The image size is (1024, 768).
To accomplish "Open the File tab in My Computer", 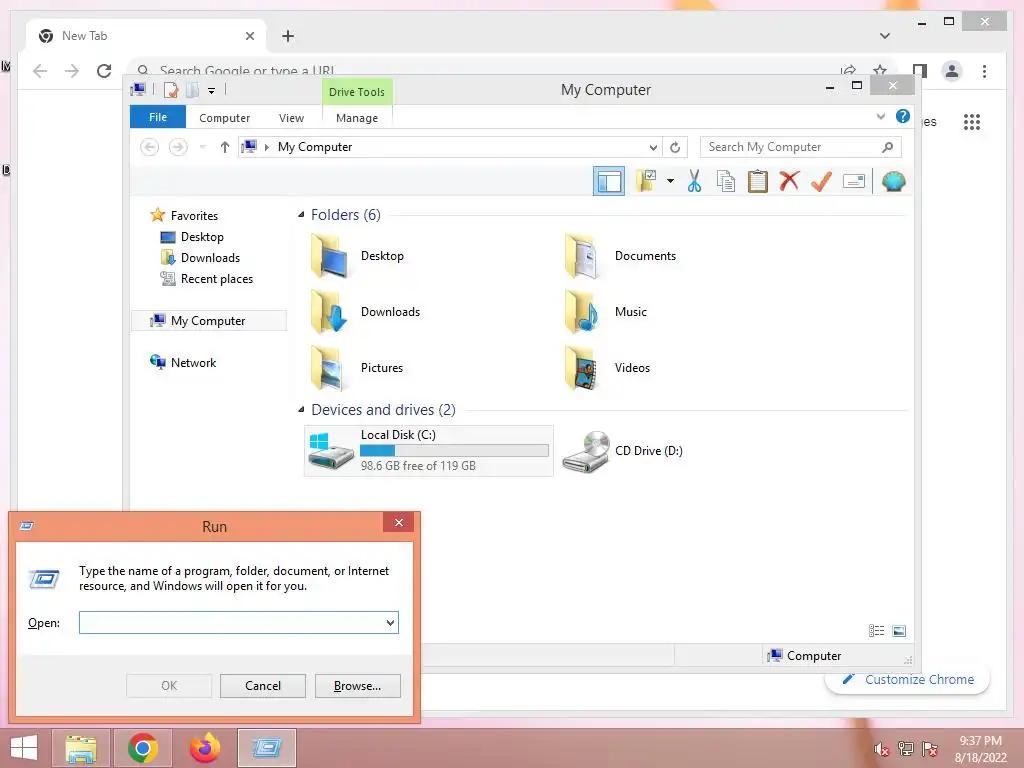I will [x=158, y=117].
